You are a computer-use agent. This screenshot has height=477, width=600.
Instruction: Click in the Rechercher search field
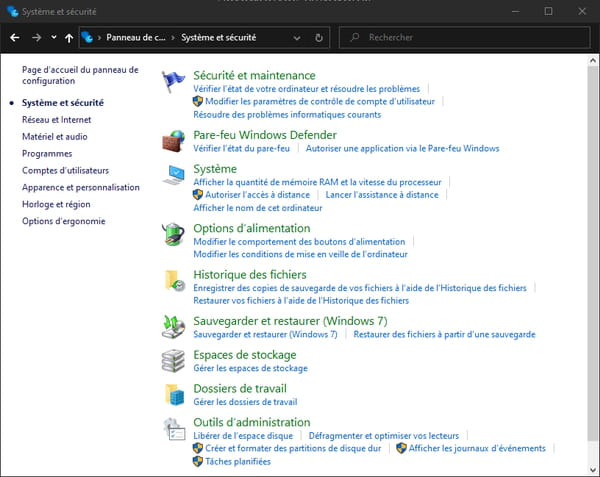465,37
